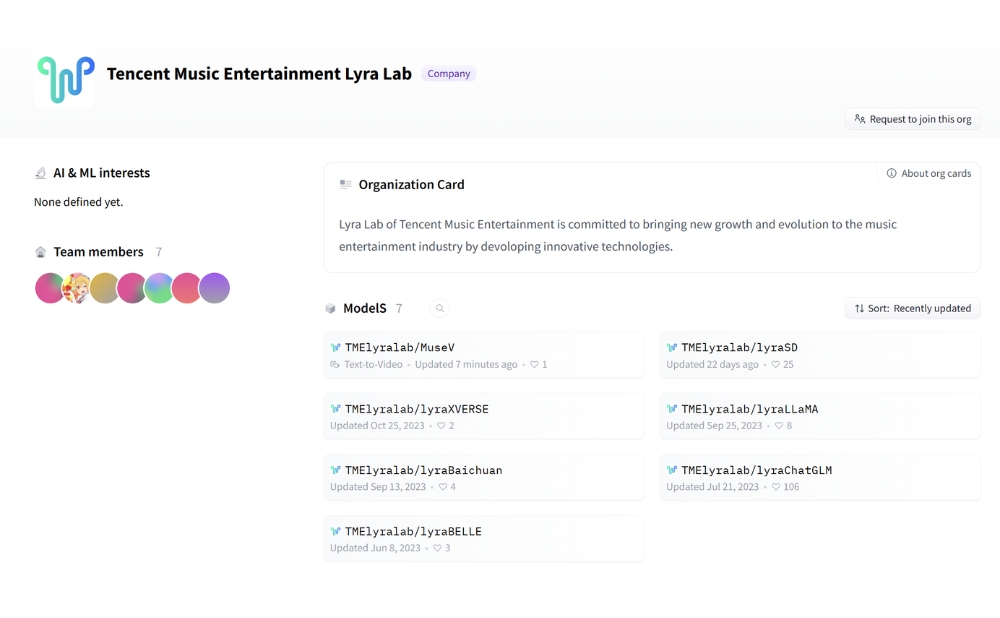1000x618 pixels.
Task: Click the Tencent Music Lyra Lab logo
Action: pos(65,79)
